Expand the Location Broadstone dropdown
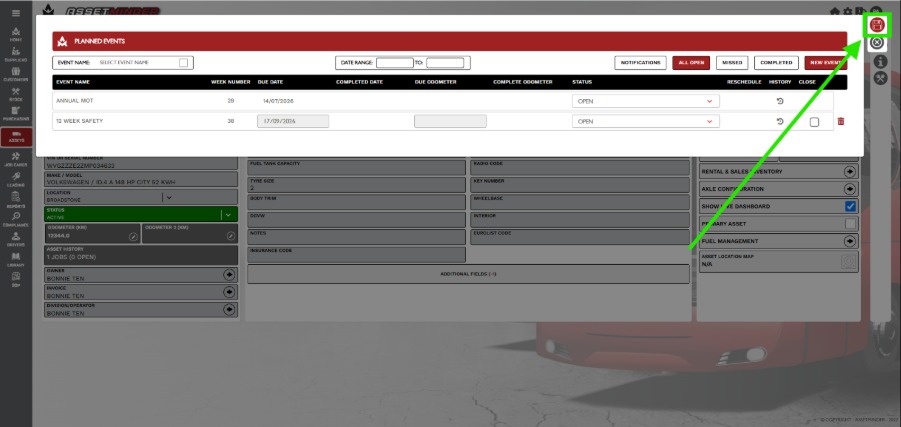 169,198
